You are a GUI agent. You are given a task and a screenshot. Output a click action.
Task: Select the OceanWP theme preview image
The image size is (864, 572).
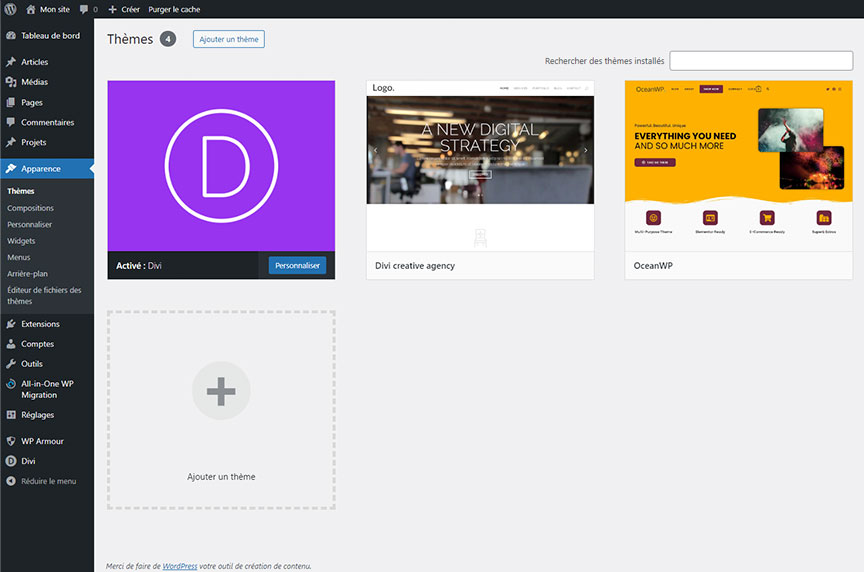pos(738,166)
